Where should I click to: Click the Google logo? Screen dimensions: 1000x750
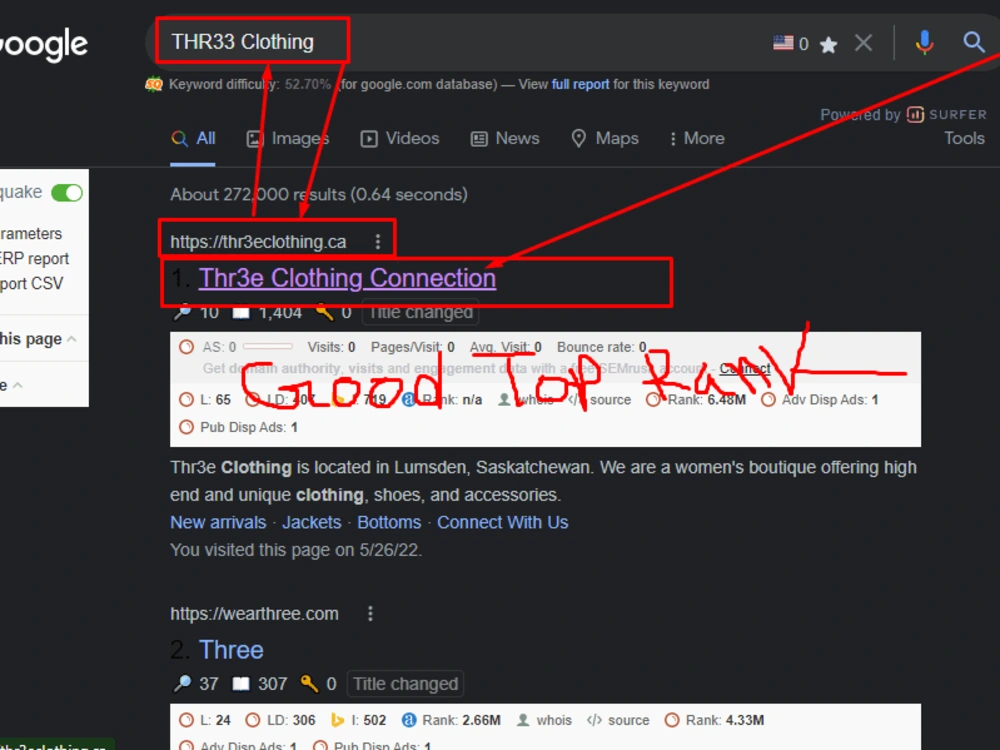43,45
